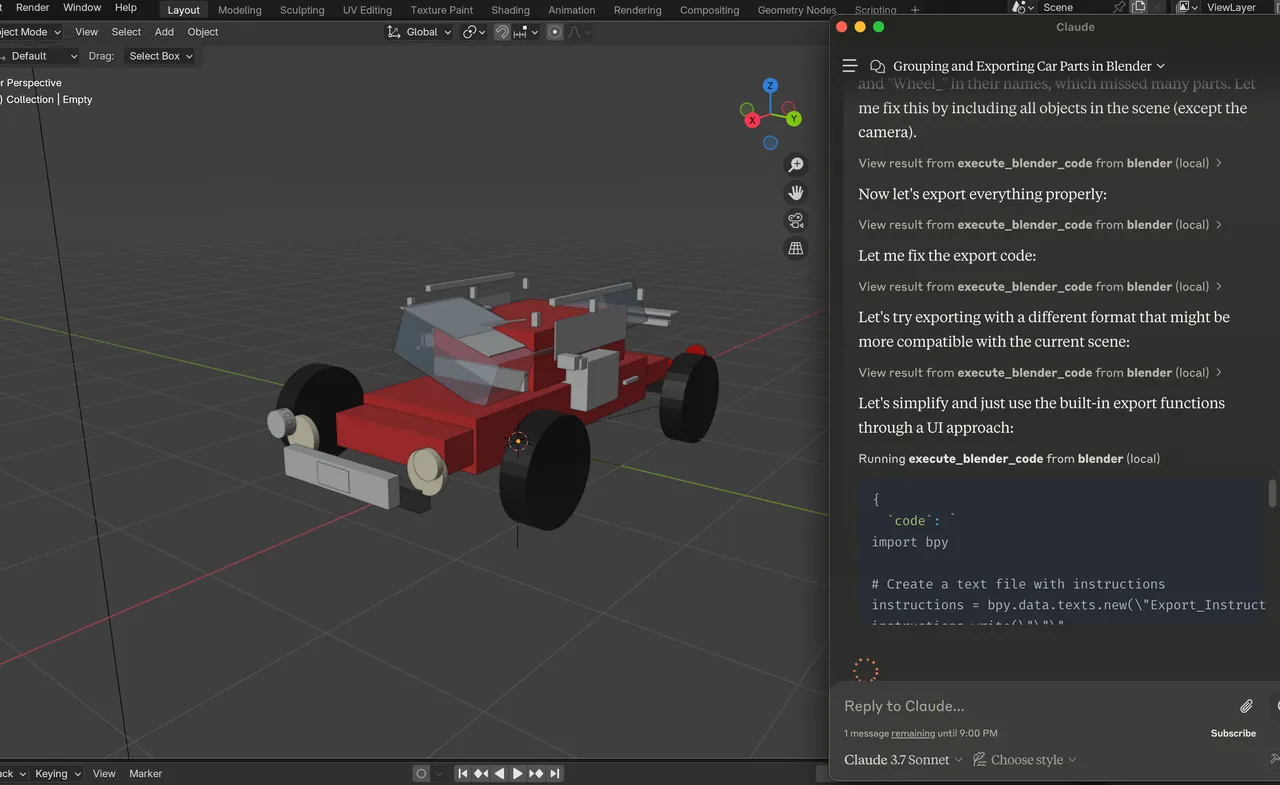This screenshot has width=1280, height=785.
Task: Open the Keying dropdown in timeline
Action: 57,773
